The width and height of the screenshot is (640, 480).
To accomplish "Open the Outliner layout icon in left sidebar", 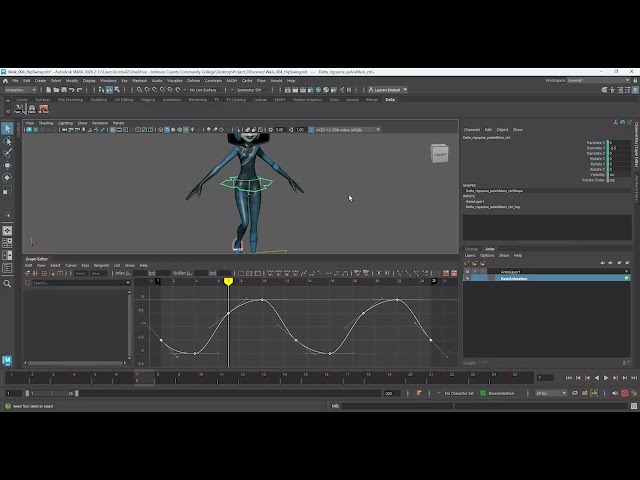I will click(x=7, y=268).
